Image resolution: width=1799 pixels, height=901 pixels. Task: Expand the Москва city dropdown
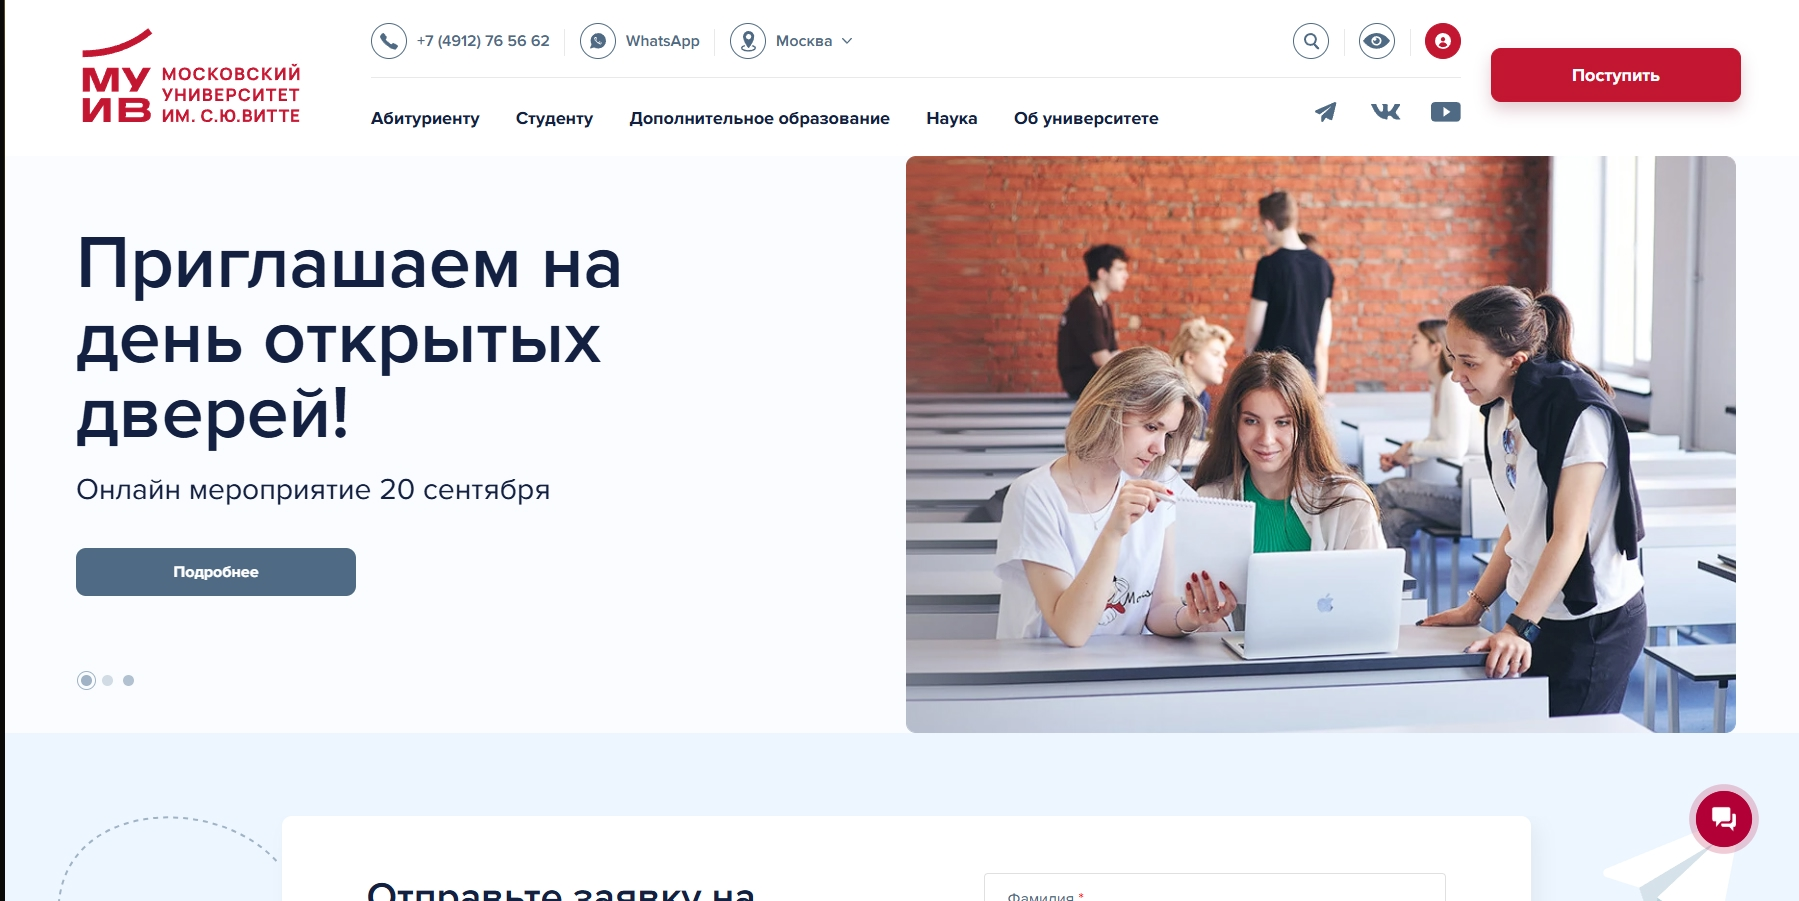814,41
